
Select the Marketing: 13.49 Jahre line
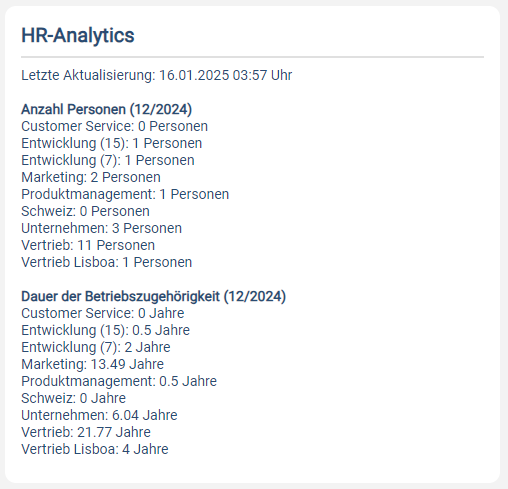92,364
